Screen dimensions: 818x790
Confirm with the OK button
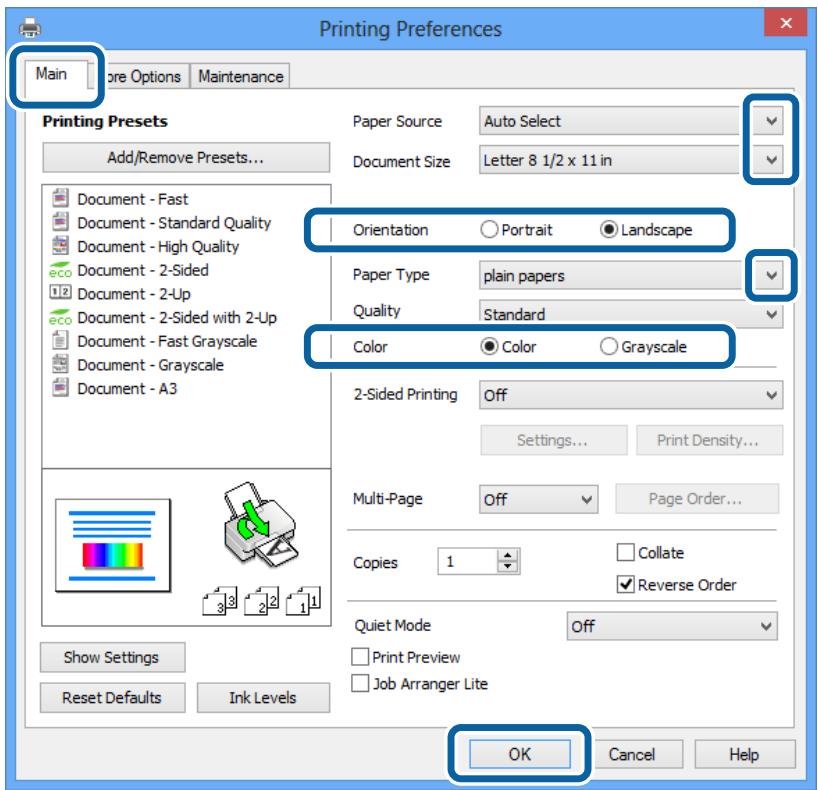pyautogui.click(x=520, y=754)
